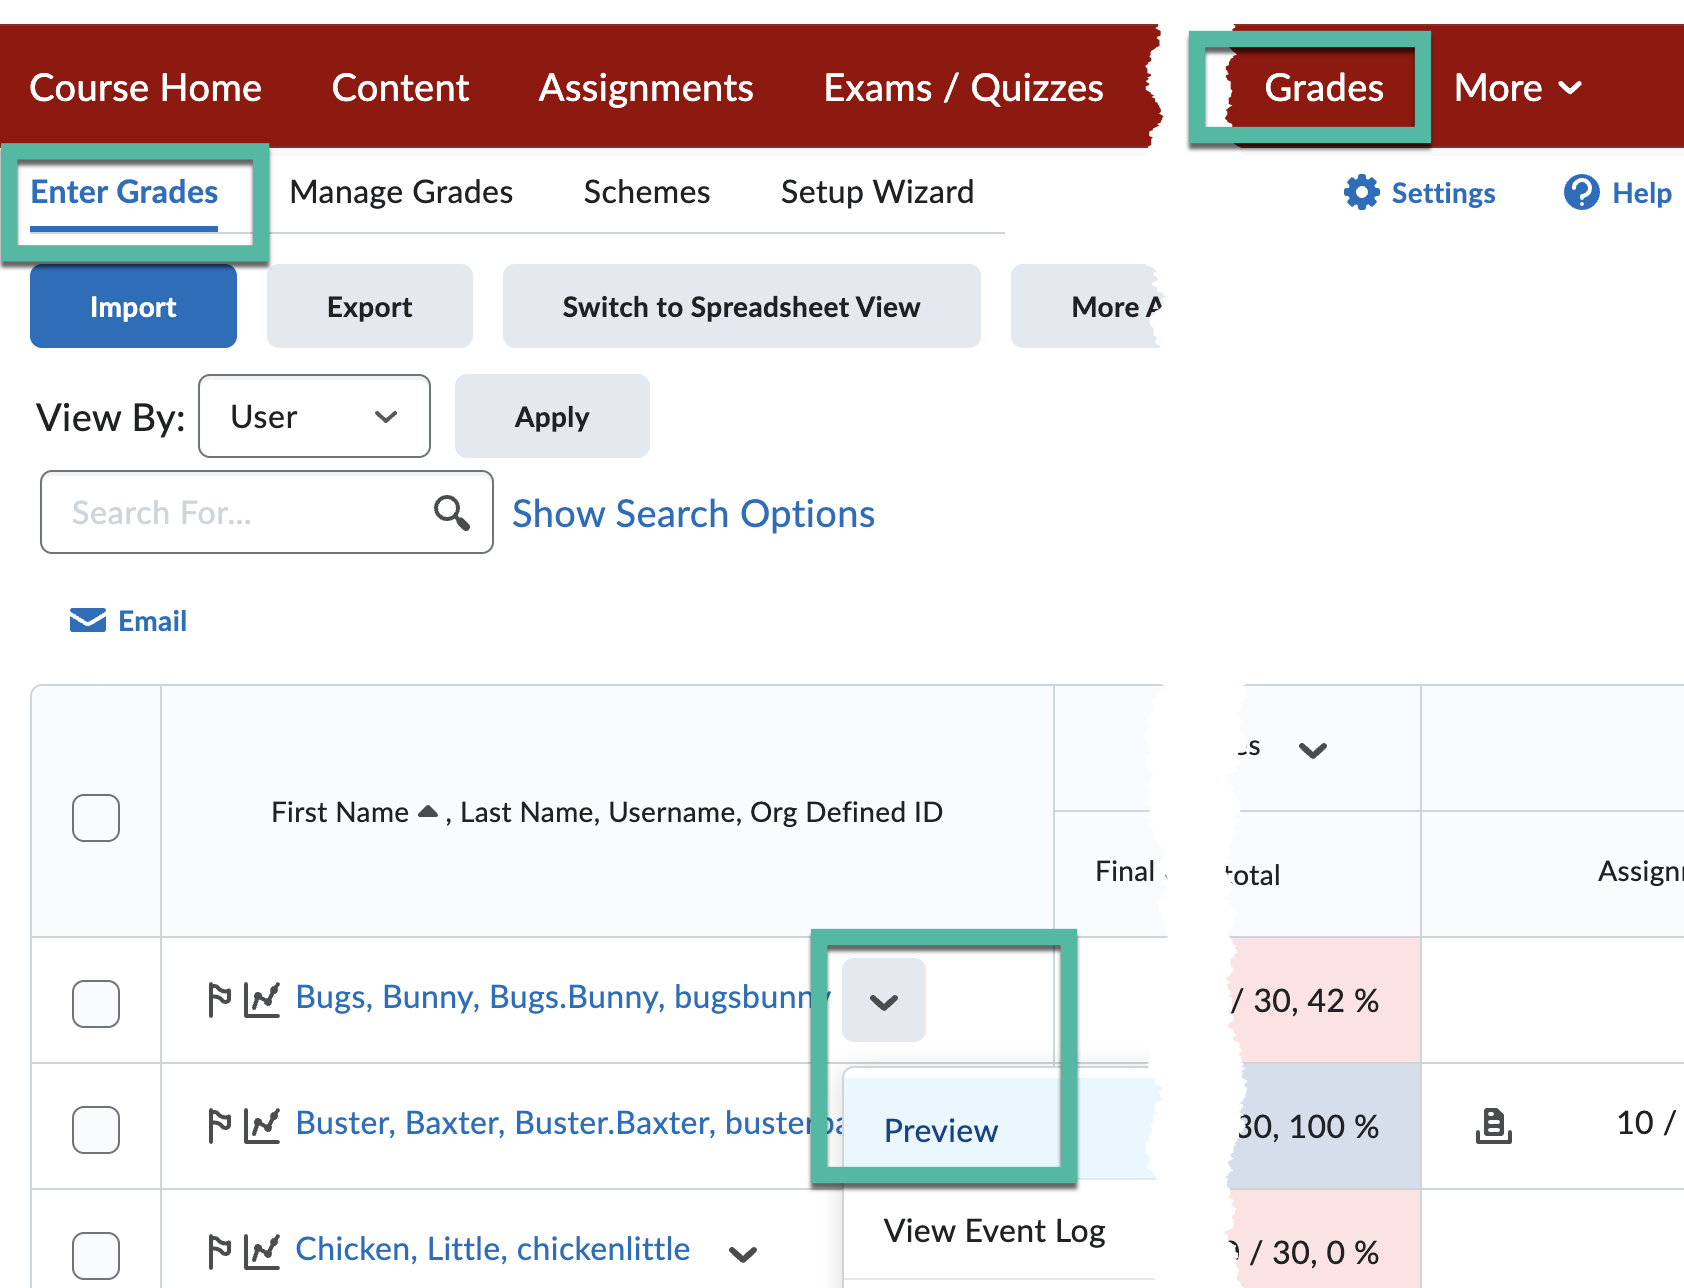The width and height of the screenshot is (1684, 1288).
Task: Sort by First Name ascending arrow
Action: (428, 811)
